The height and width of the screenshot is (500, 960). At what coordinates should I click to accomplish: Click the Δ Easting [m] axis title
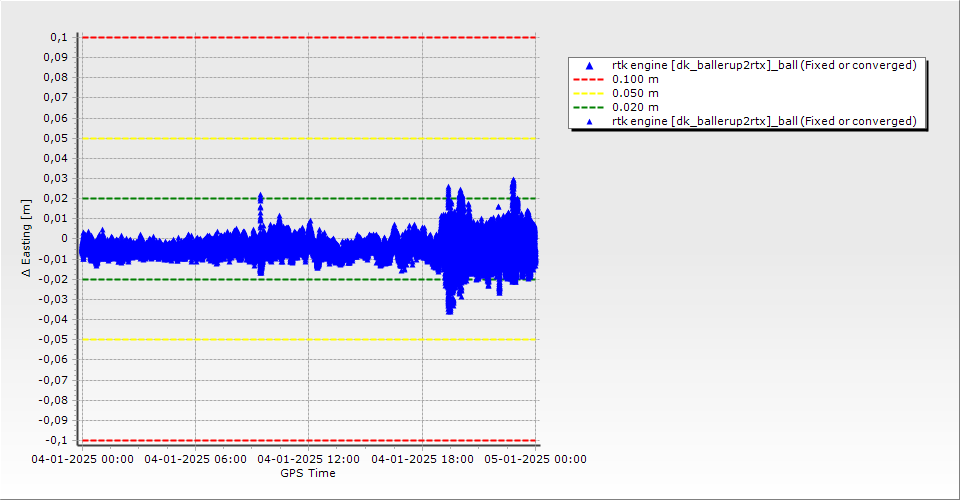tap(27, 238)
